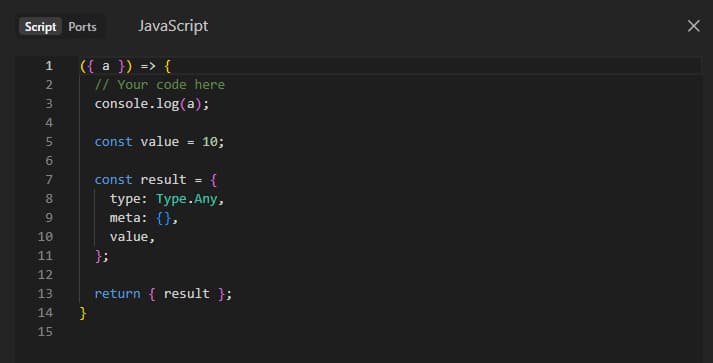
Task: Click the JavaScript title label
Action: tap(173, 26)
